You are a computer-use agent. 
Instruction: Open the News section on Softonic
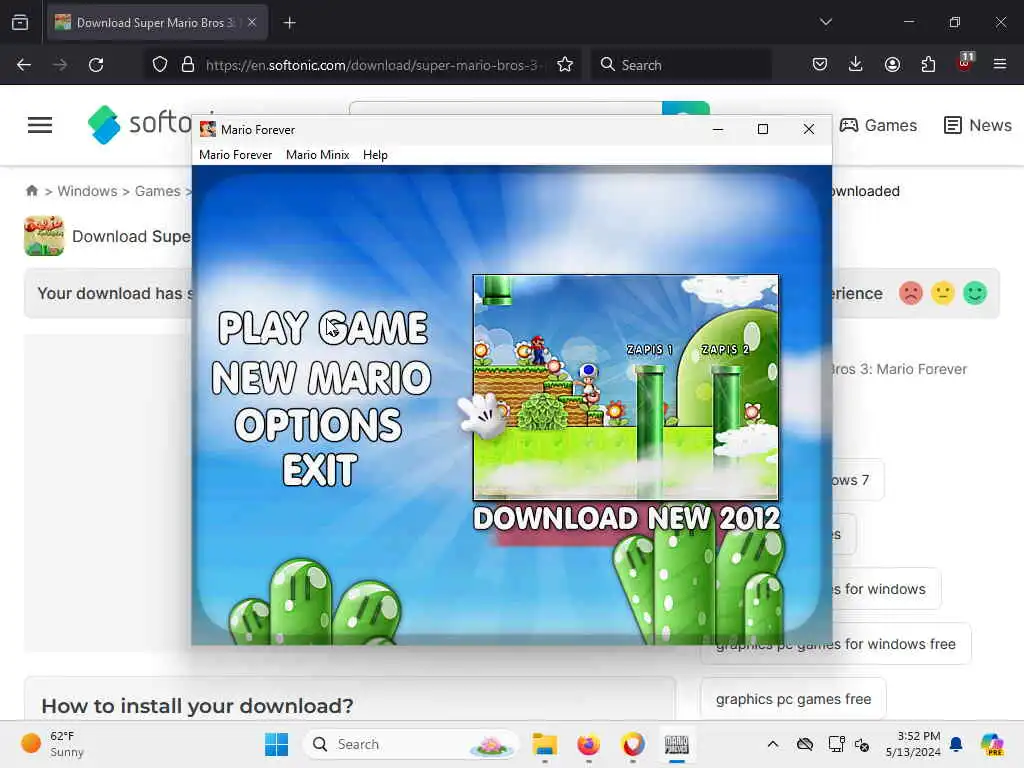(978, 125)
